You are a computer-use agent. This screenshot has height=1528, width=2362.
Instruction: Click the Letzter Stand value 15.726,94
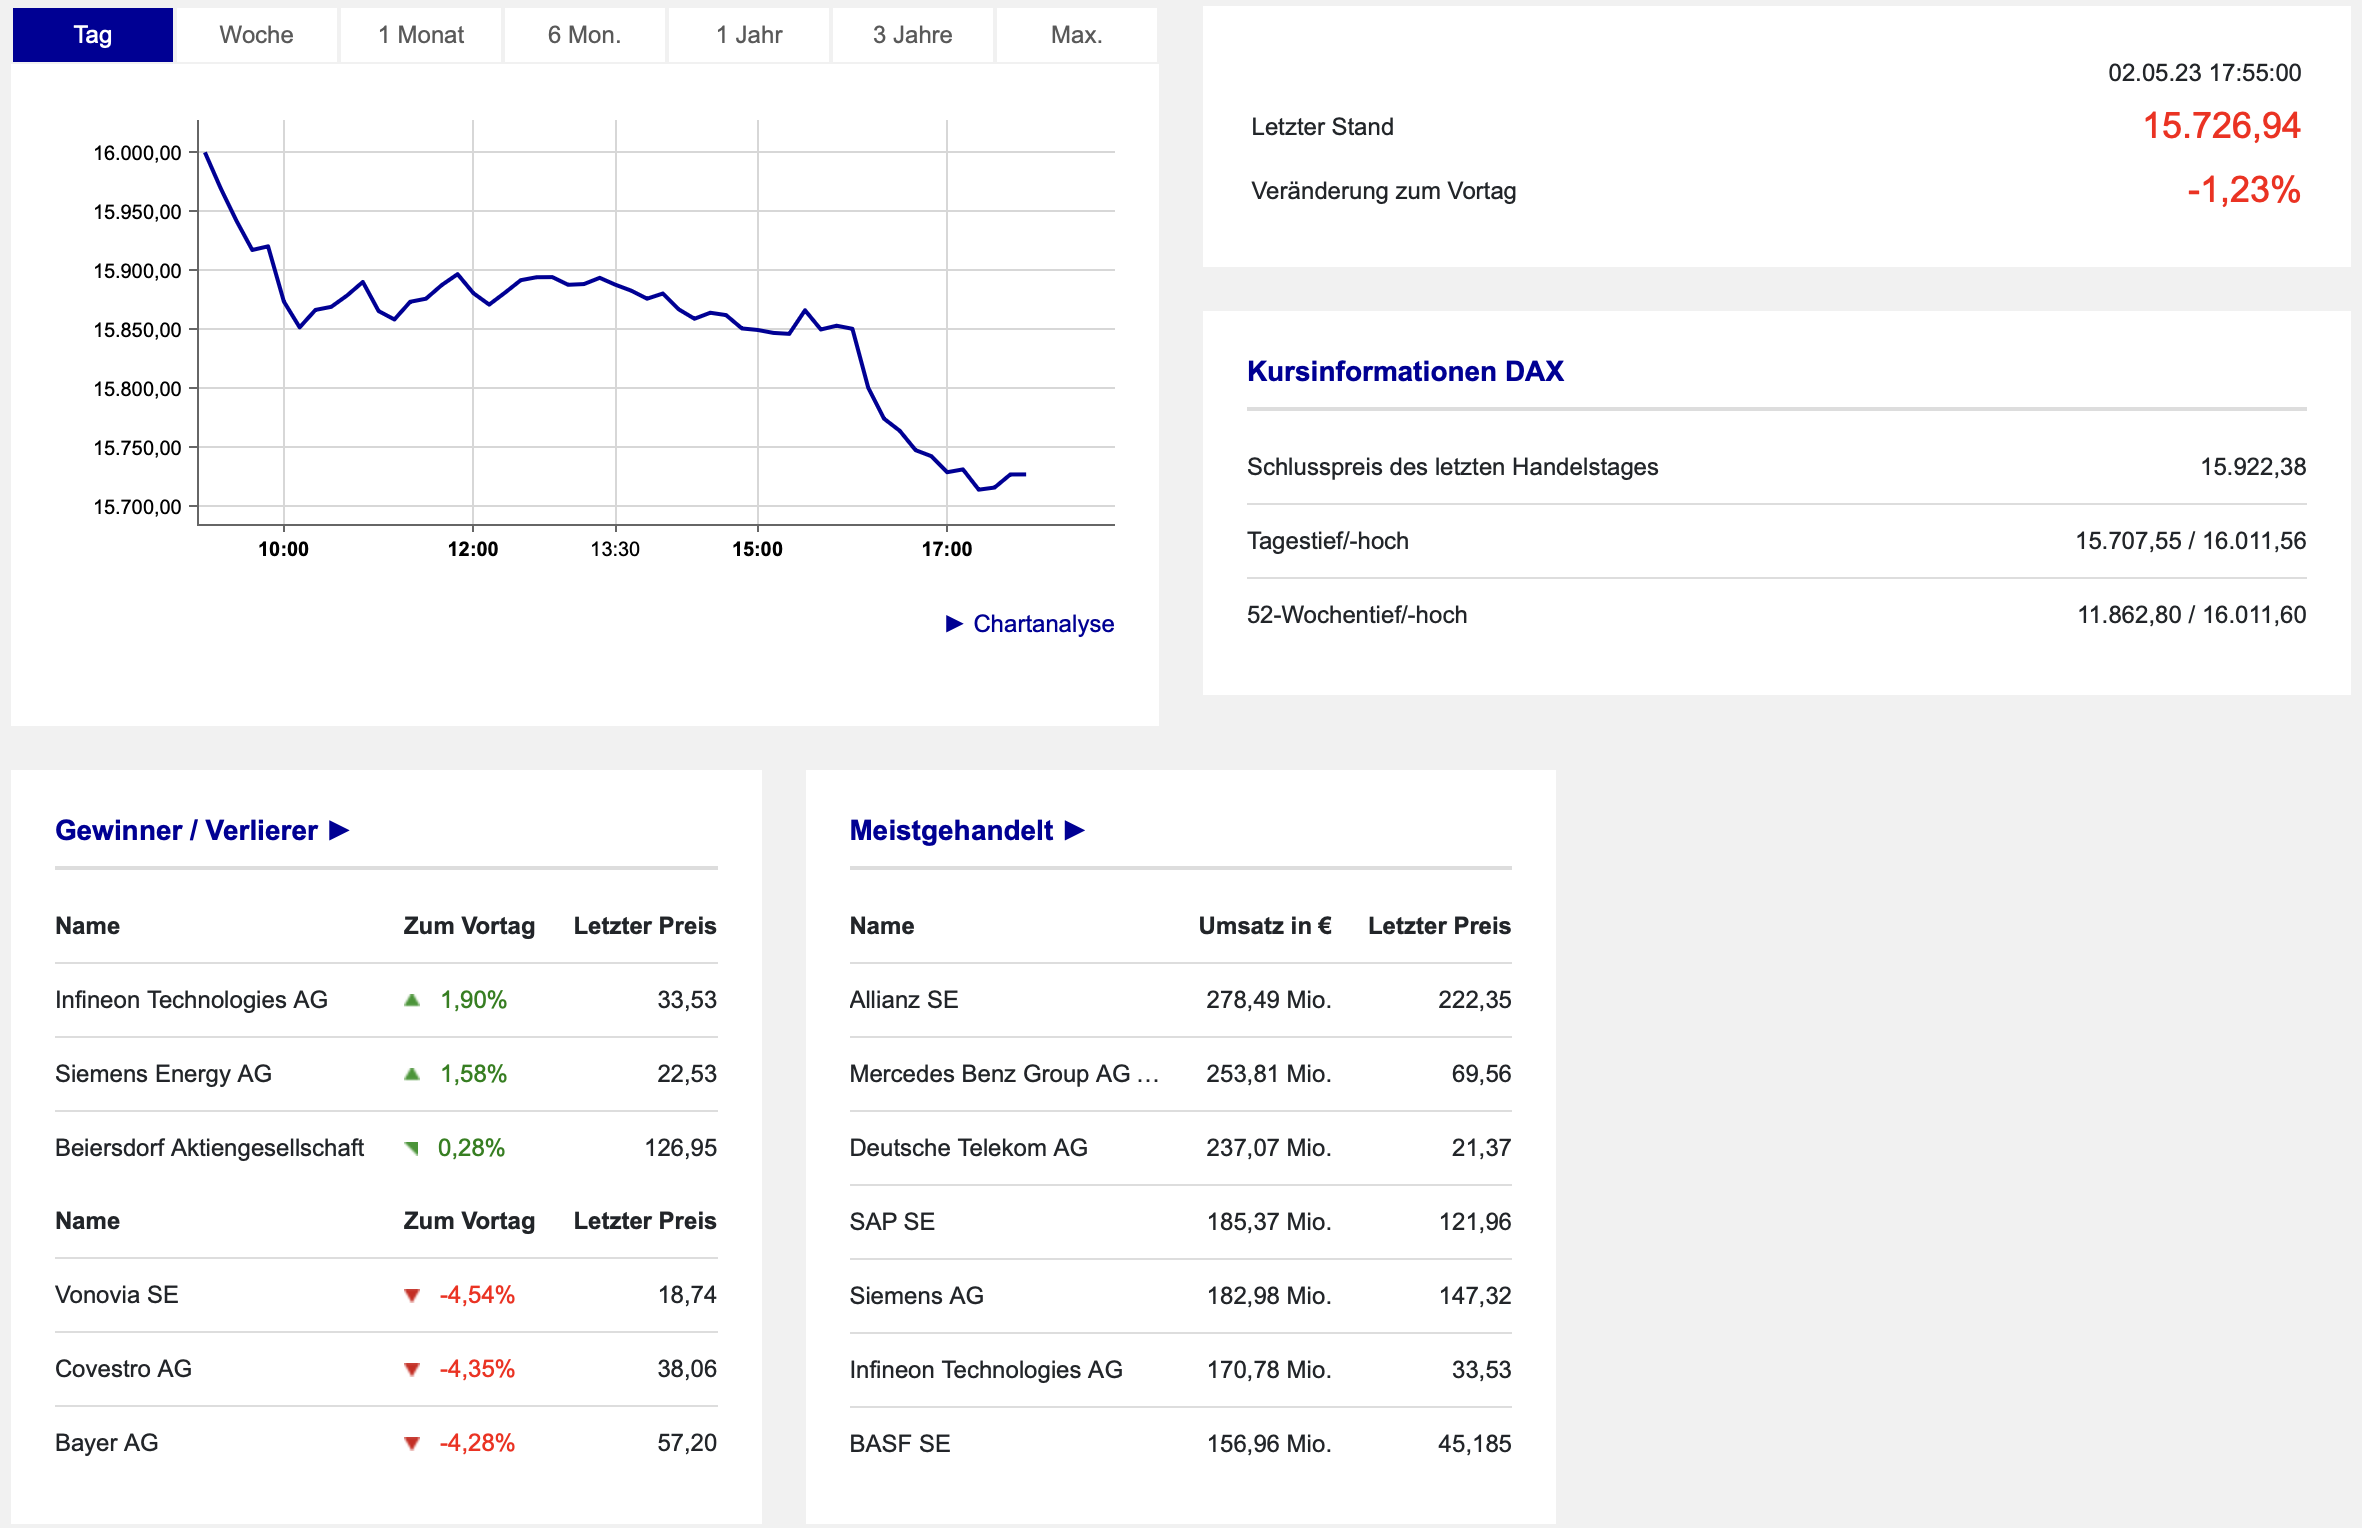click(2221, 126)
